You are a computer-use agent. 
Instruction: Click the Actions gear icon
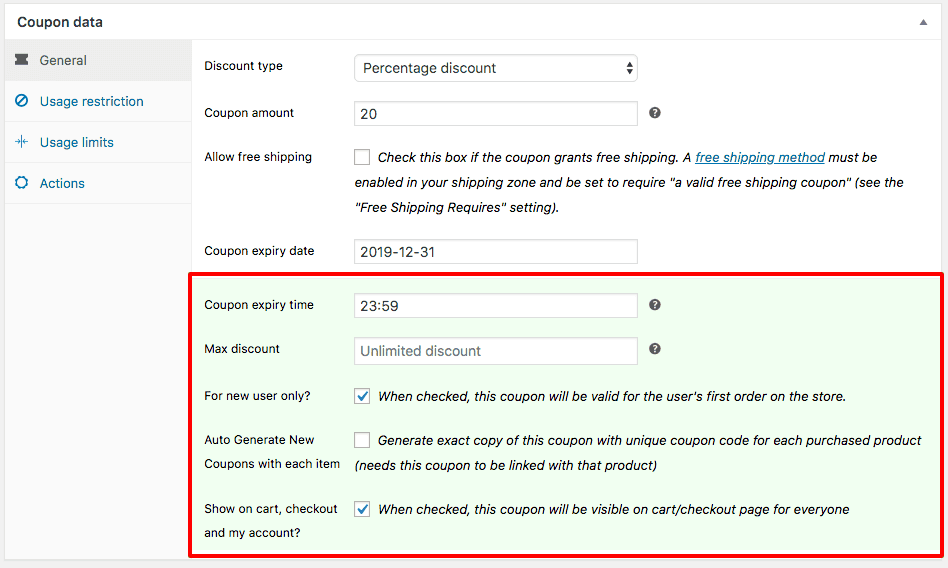tap(22, 183)
